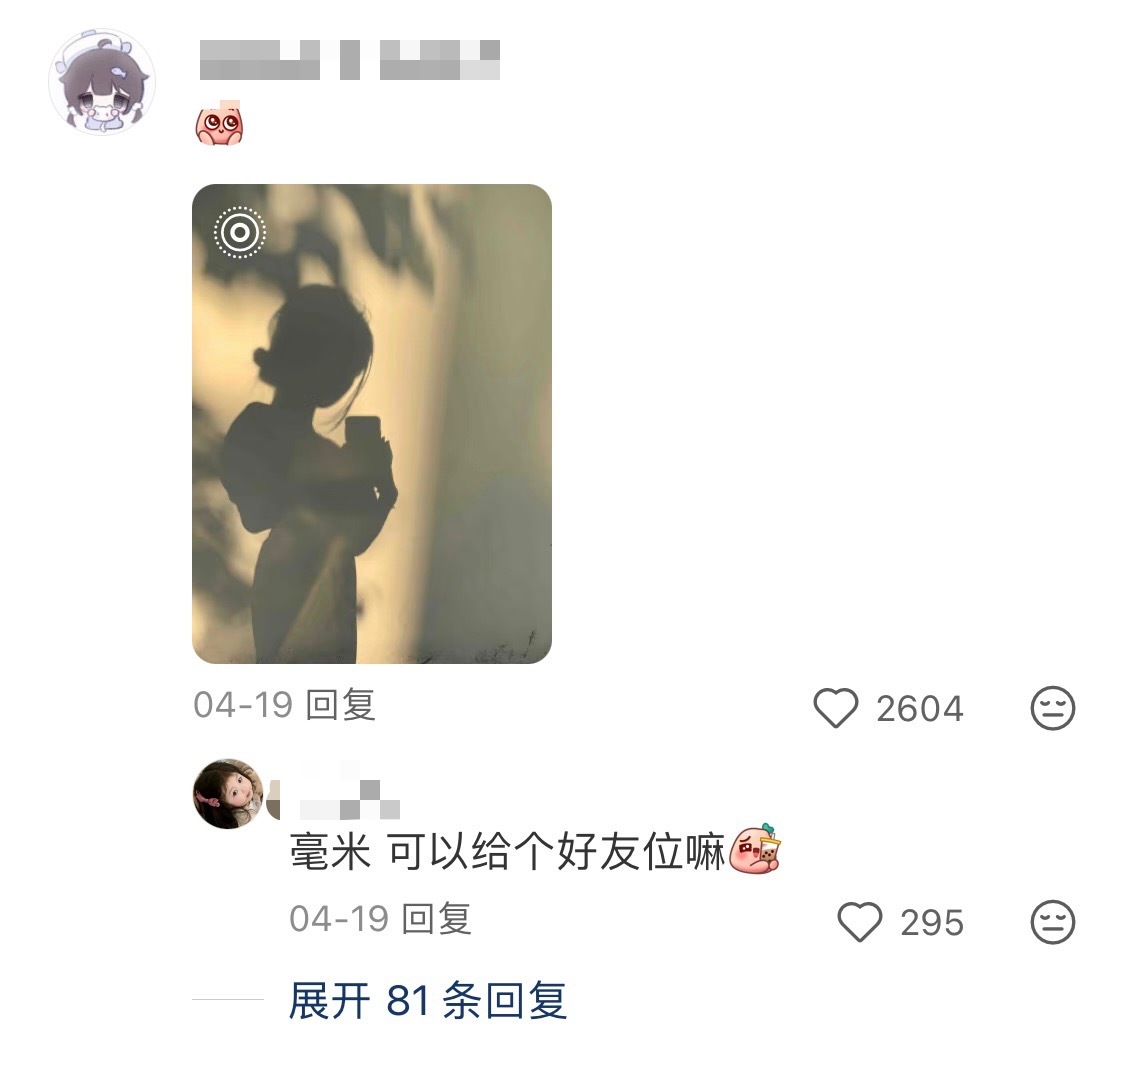Tap the 2604 like count
This screenshot has height=1074, width=1125.
[x=919, y=709]
